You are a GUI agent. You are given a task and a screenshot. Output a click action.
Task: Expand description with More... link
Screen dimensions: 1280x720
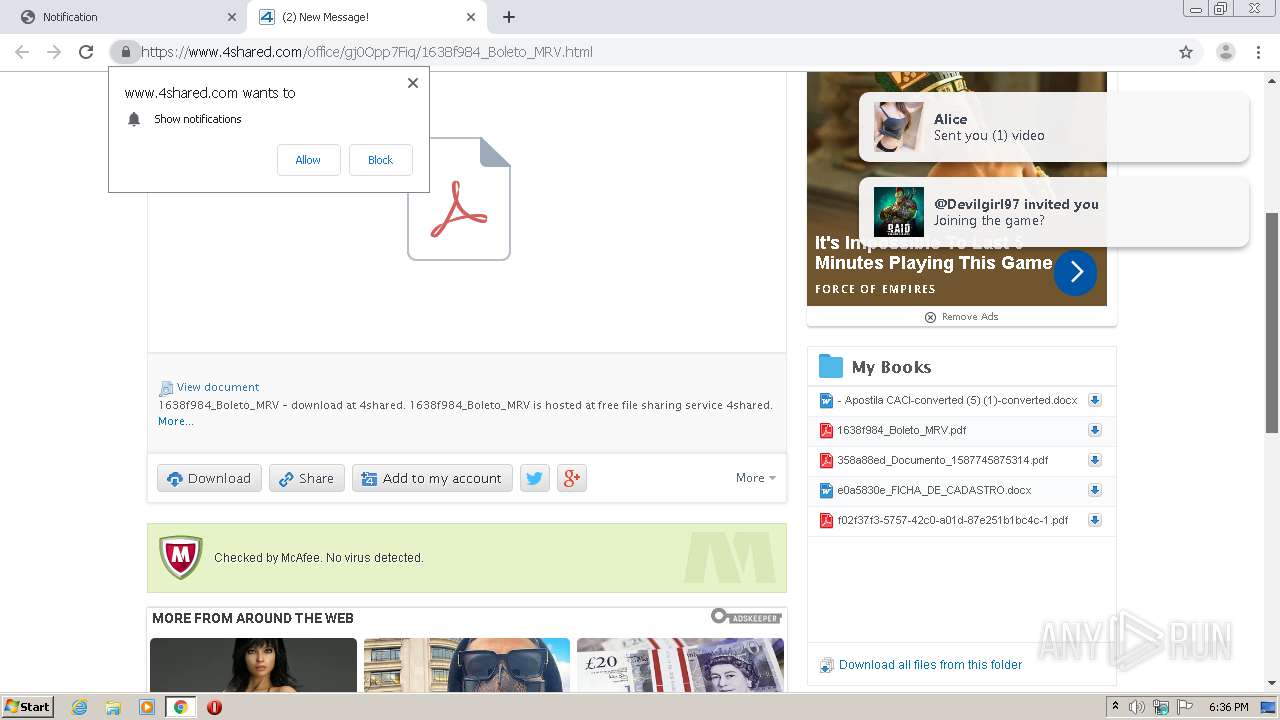coord(176,422)
